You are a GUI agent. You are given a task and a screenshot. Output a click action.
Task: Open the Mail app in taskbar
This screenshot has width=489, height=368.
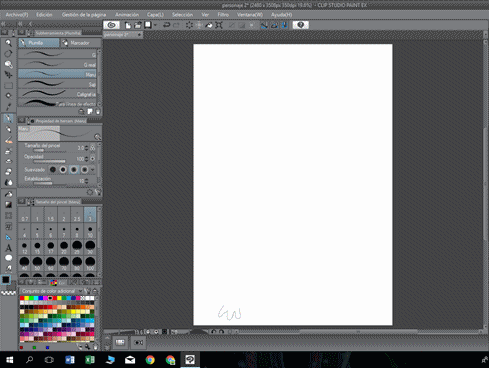130,360
